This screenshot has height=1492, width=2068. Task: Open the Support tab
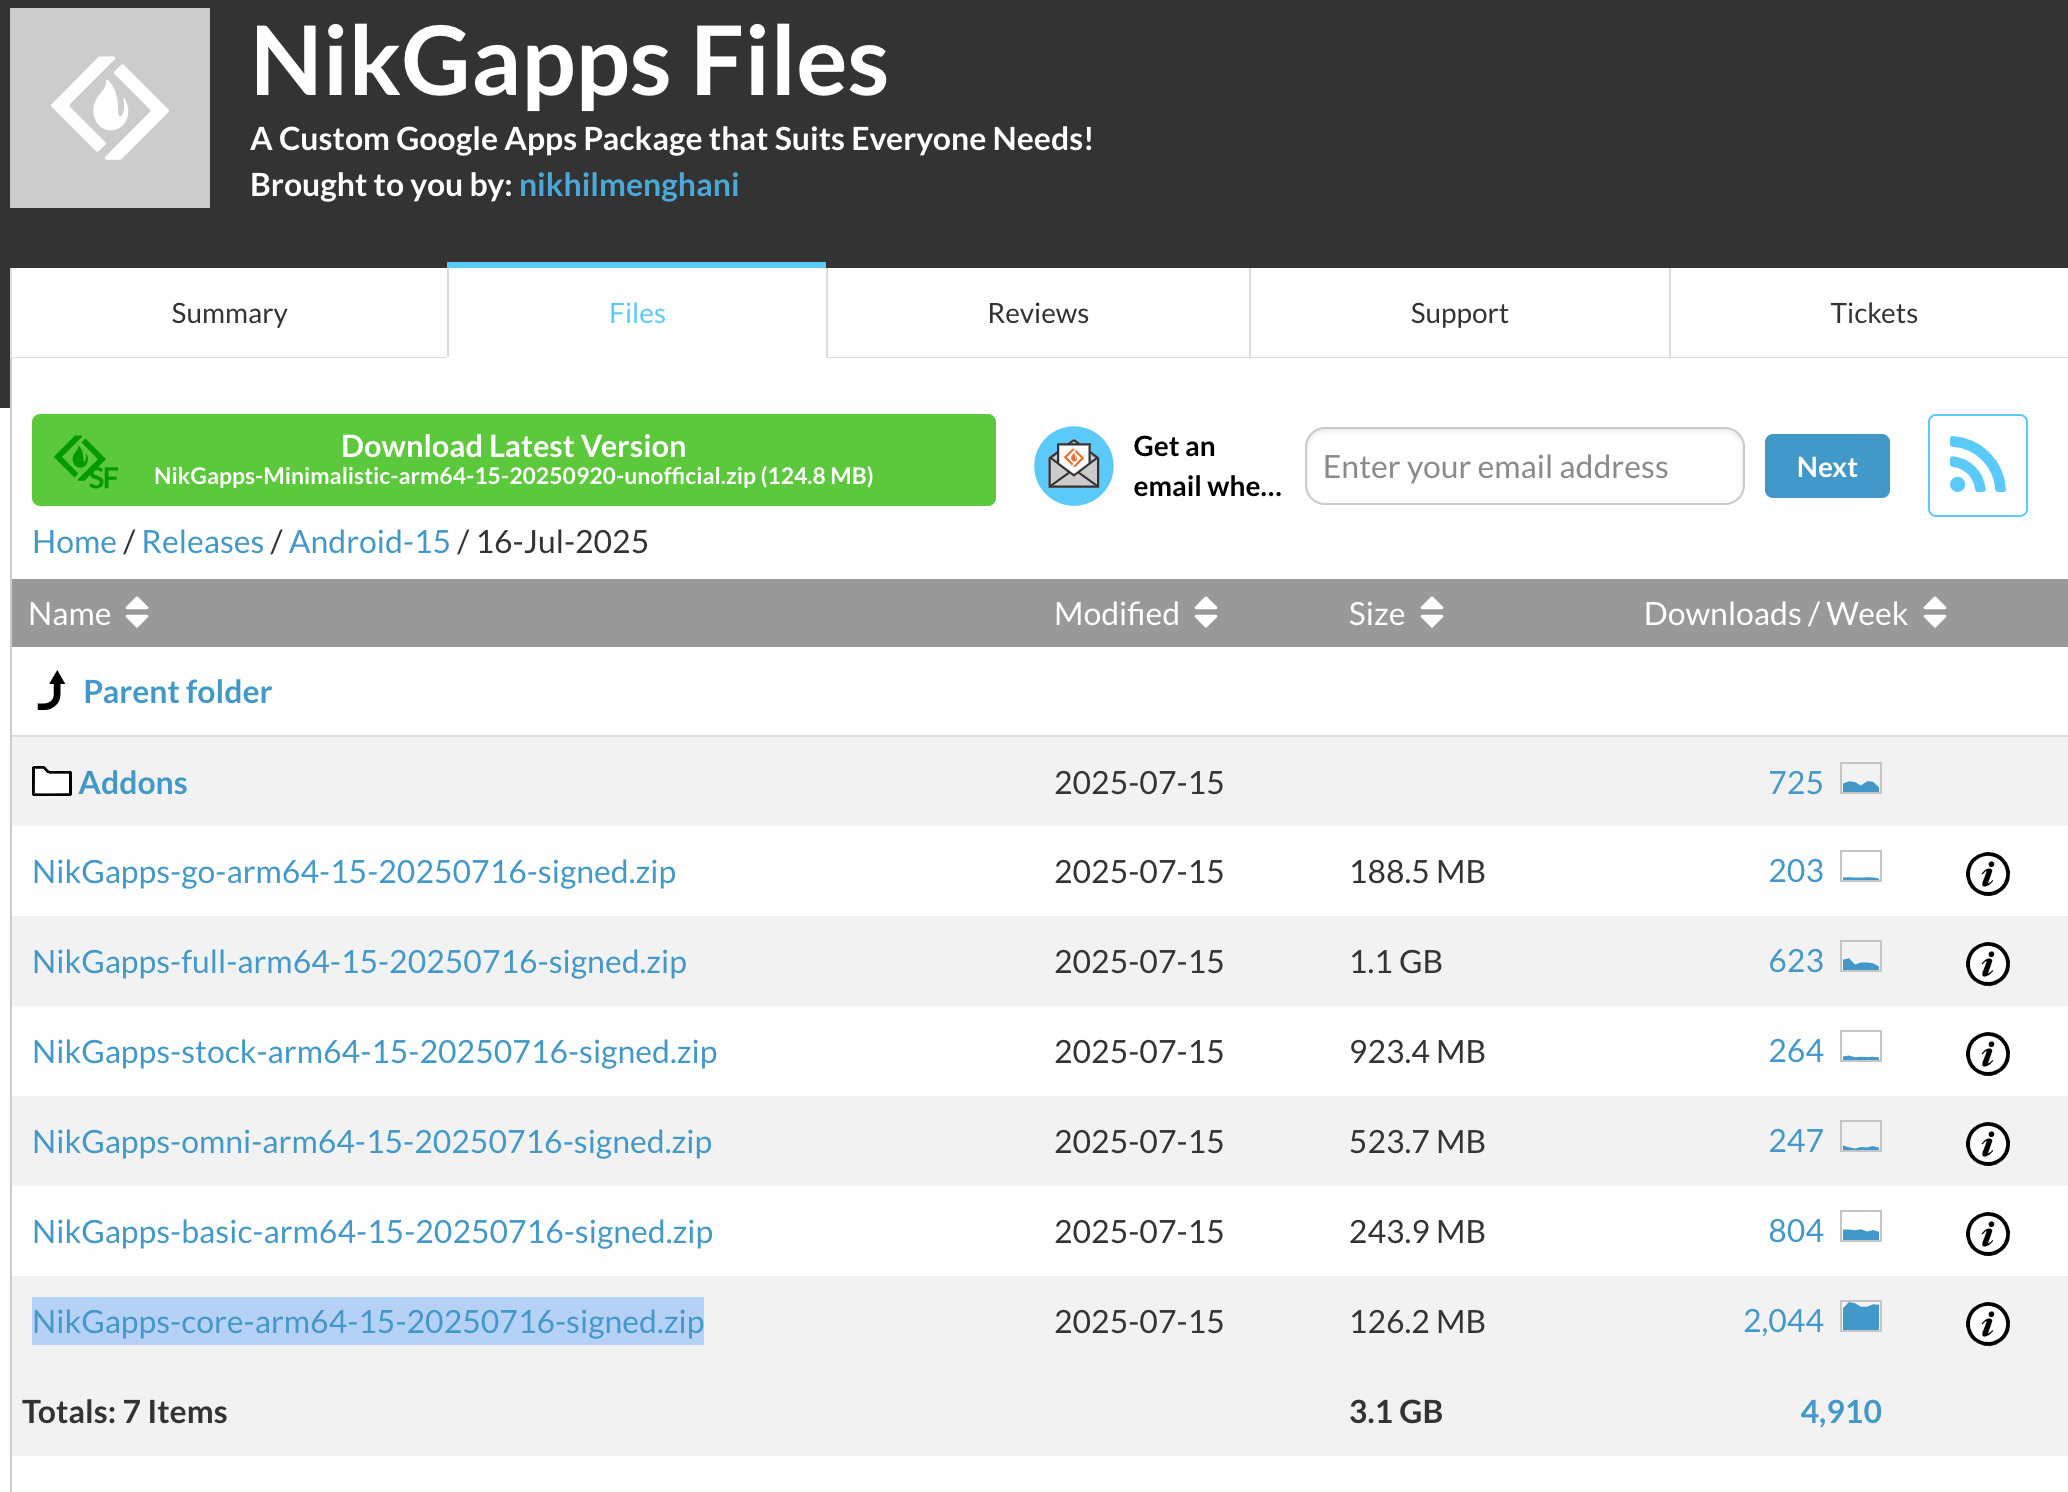click(1459, 312)
